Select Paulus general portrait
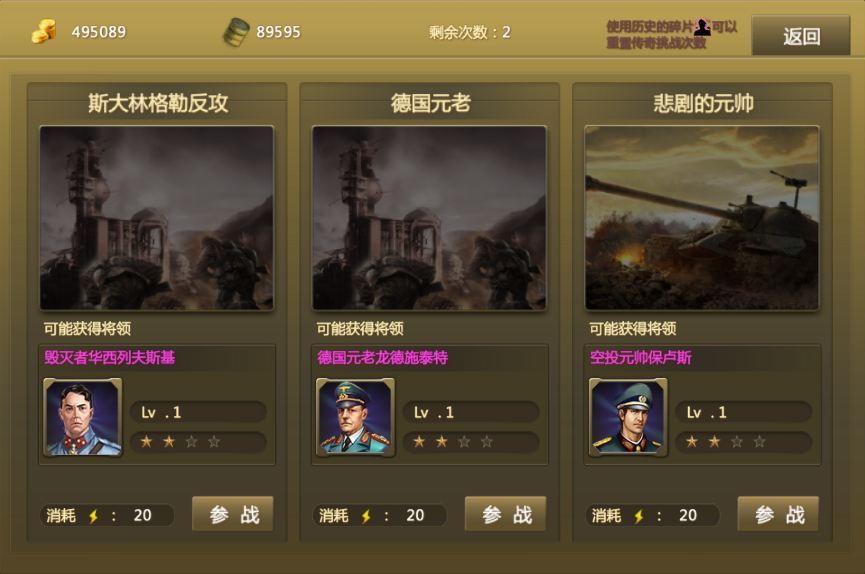This screenshot has height=574, width=865. click(628, 417)
